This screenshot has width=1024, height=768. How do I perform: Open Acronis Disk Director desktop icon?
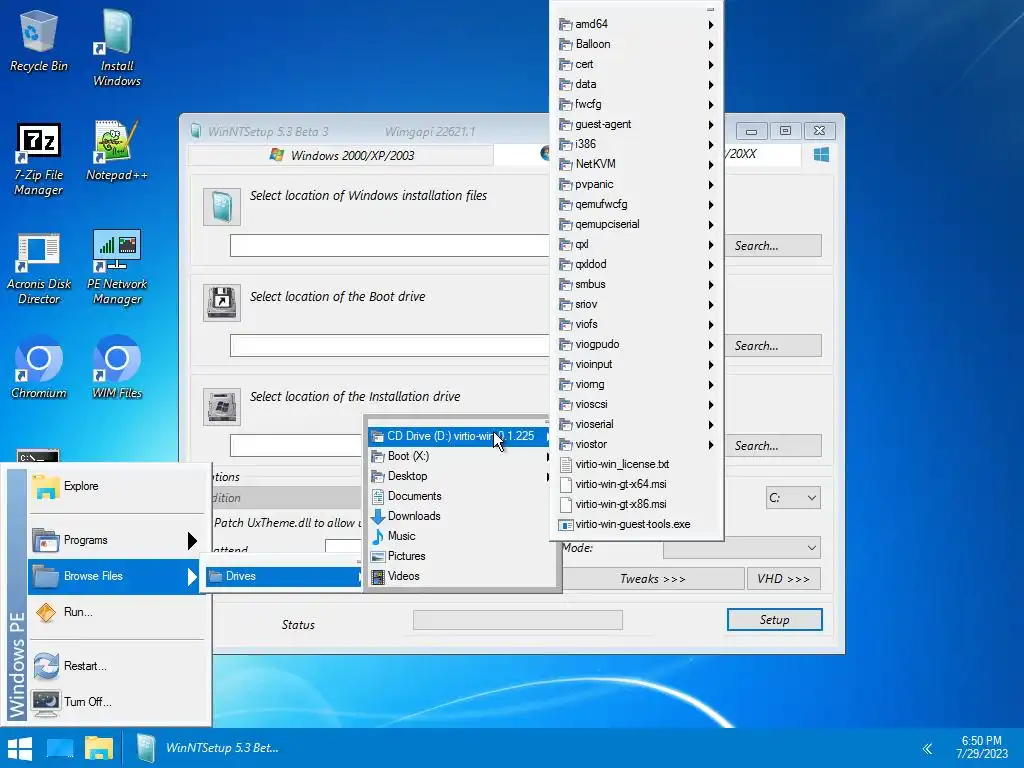coord(39,268)
